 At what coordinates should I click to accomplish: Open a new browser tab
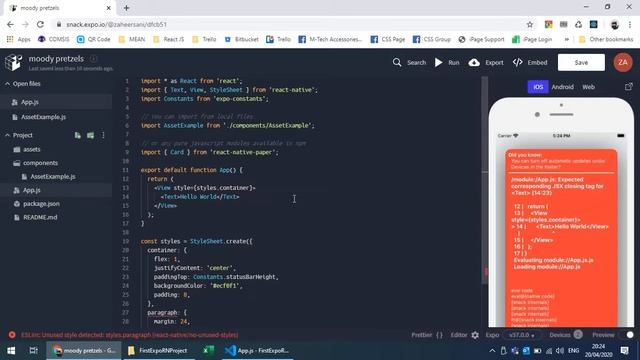click(x=127, y=8)
